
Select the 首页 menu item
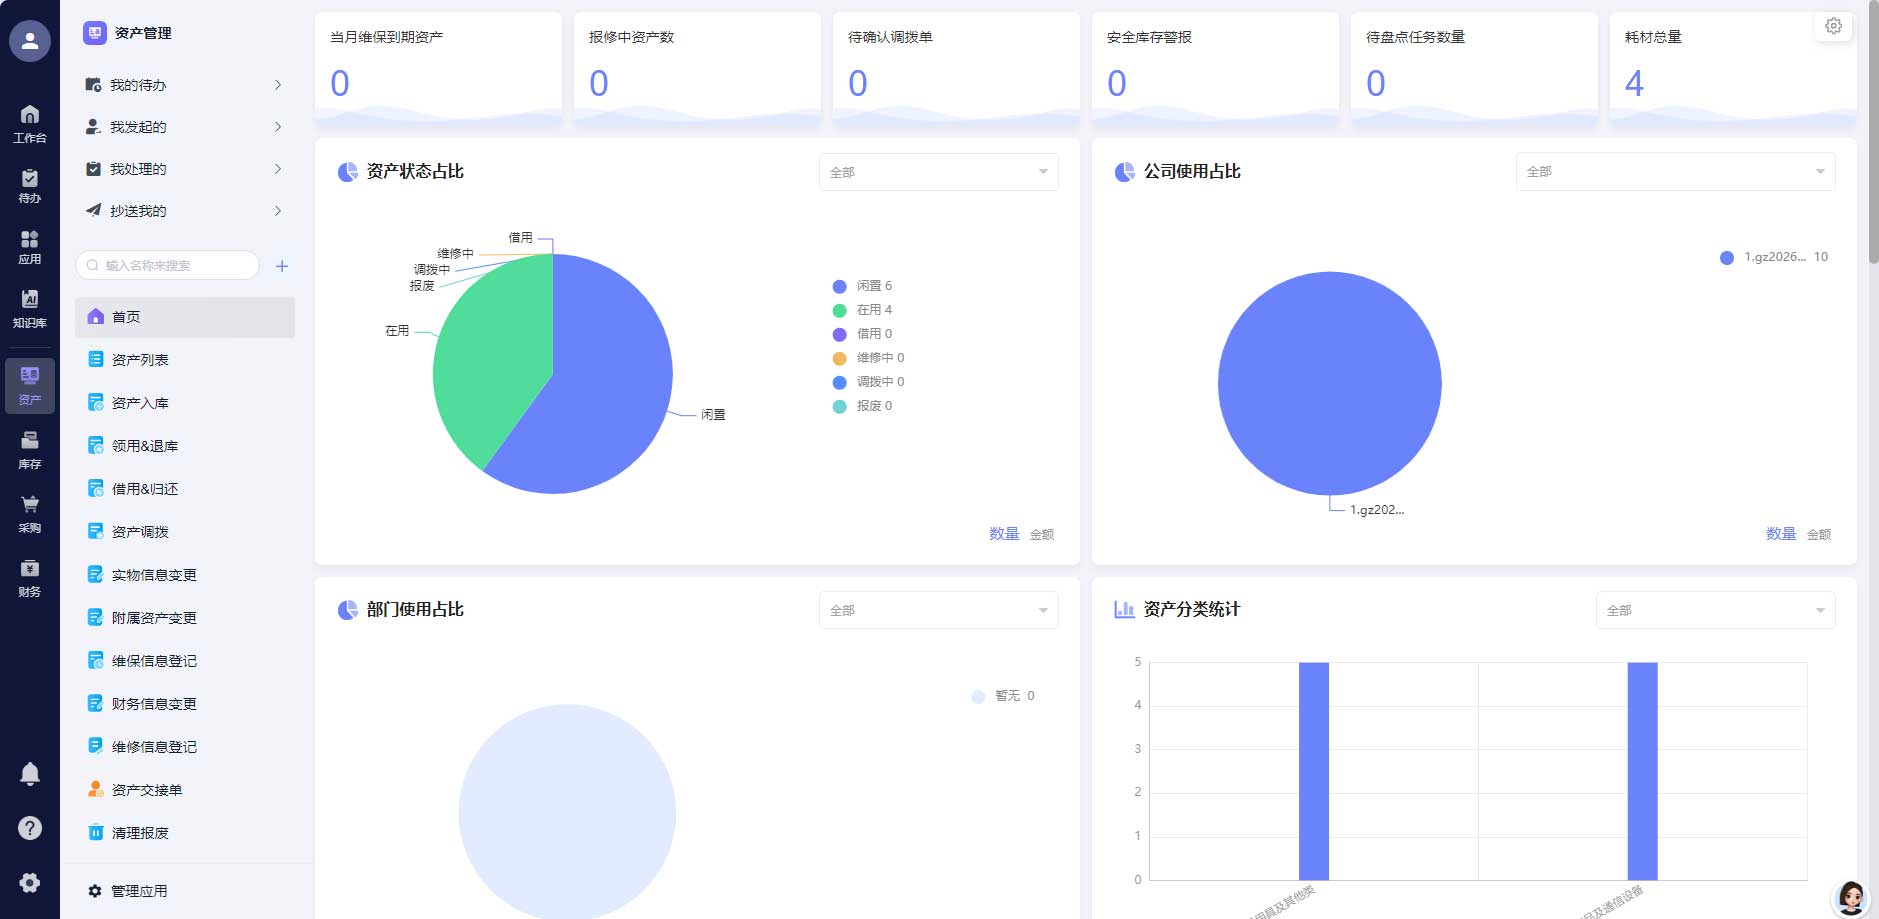[x=127, y=316]
